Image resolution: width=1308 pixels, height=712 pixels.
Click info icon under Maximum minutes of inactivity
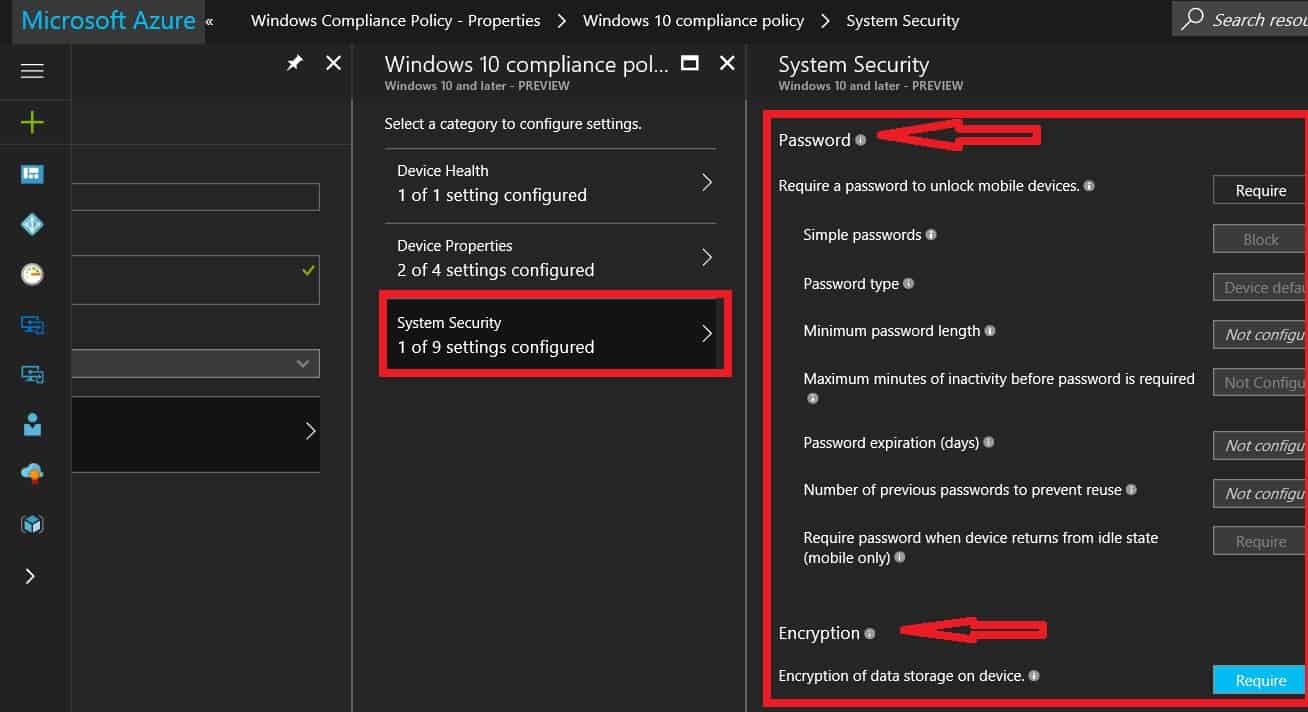click(x=813, y=398)
